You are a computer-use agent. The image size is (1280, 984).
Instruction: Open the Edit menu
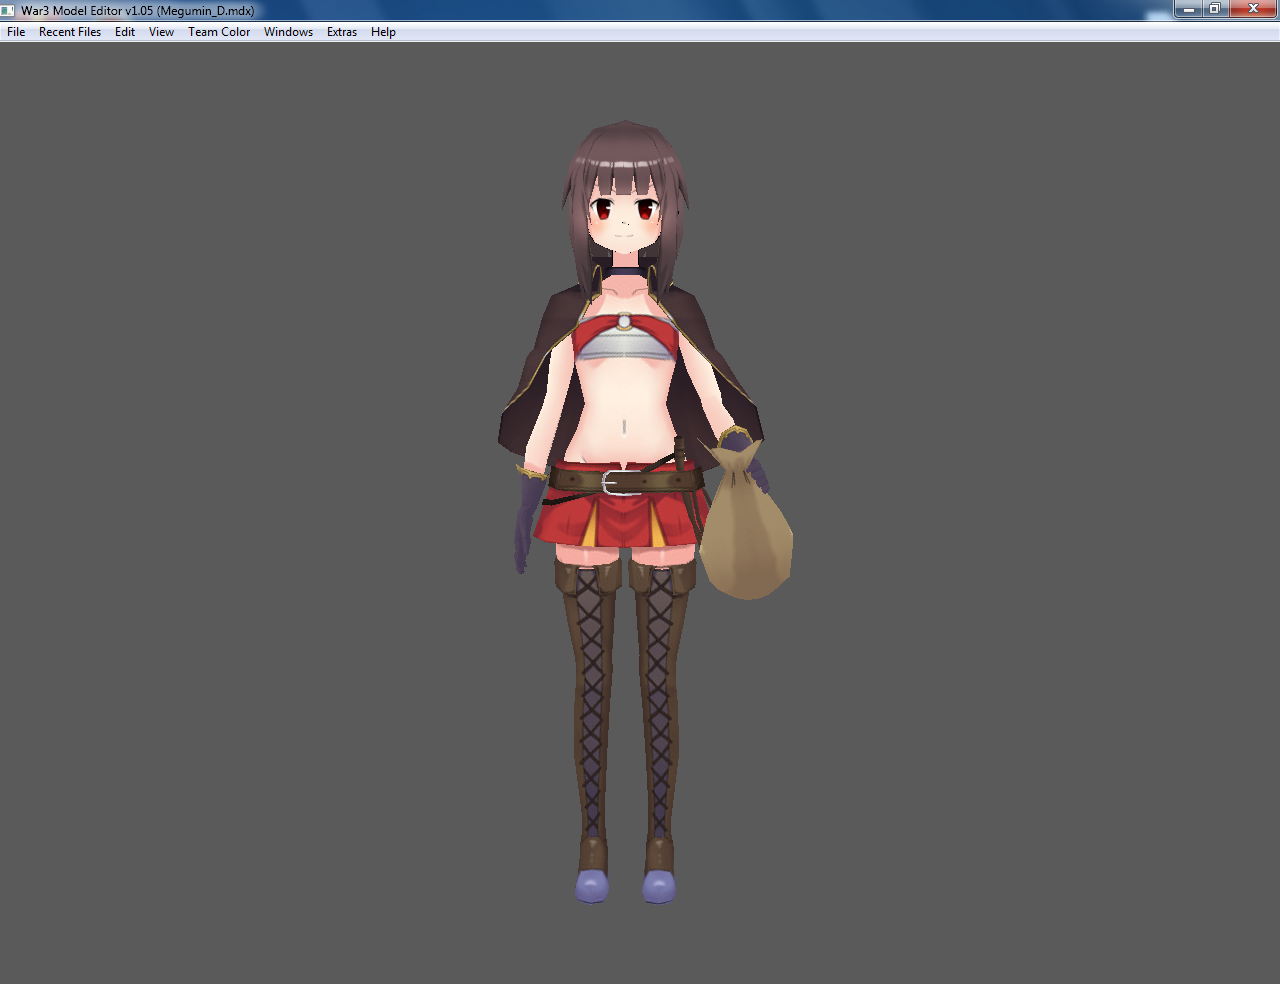[125, 32]
